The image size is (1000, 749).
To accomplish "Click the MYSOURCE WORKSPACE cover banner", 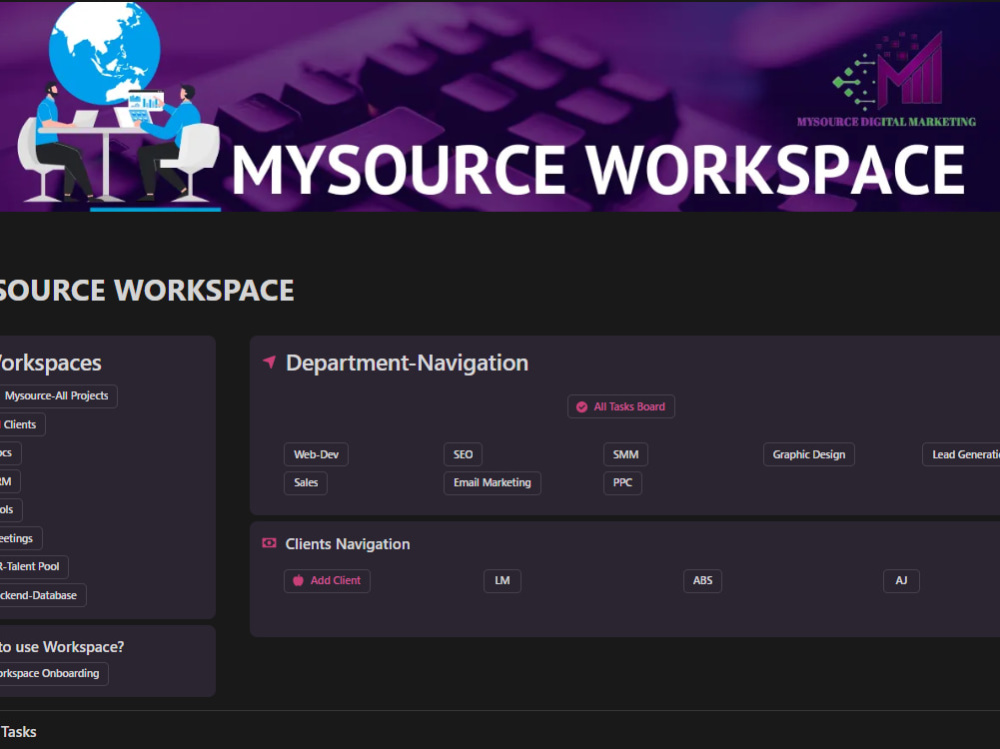I will point(500,106).
